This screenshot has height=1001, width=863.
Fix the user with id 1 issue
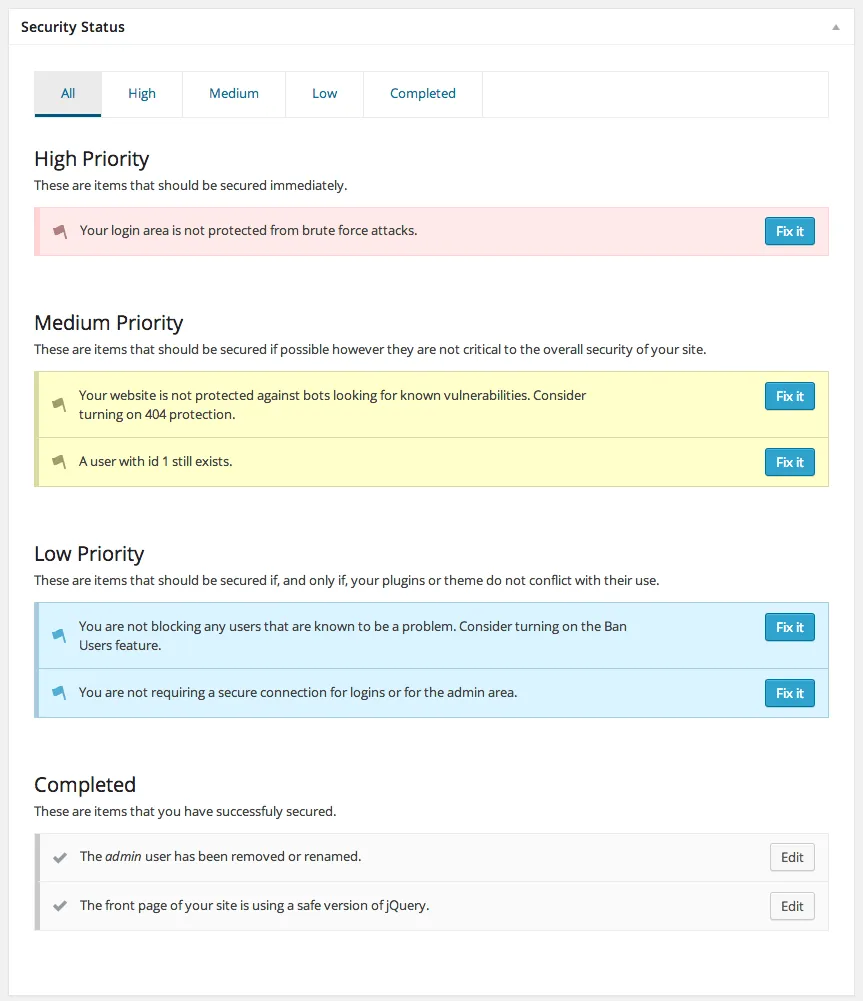[x=789, y=461]
